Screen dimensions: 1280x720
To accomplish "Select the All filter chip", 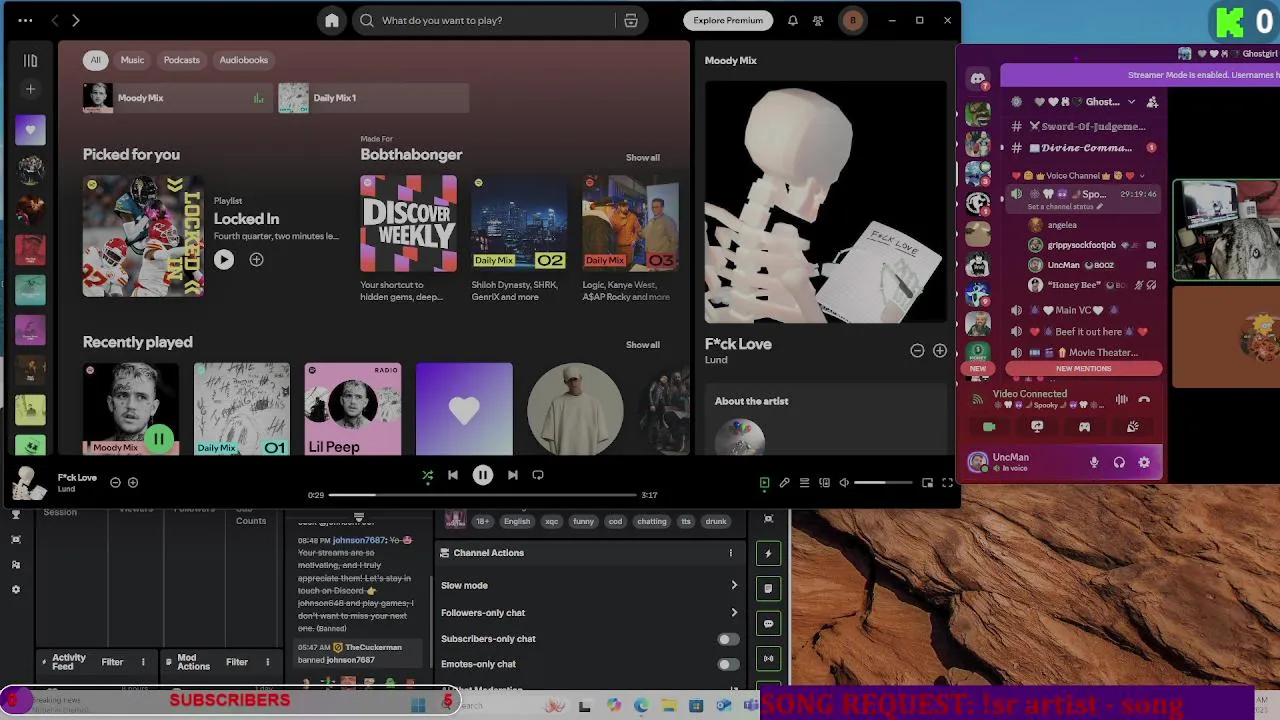I will click(96, 60).
